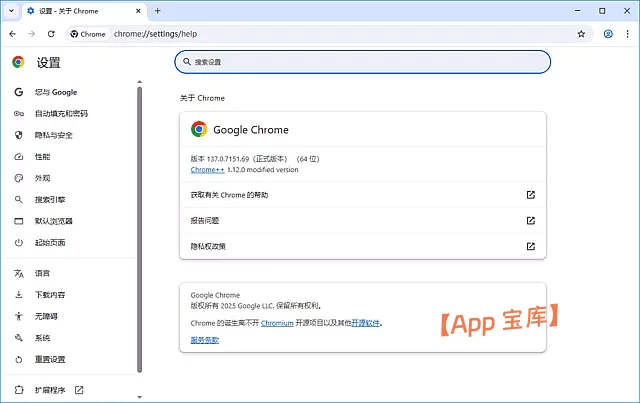Select the 起始页面 sidebar label
Image resolution: width=640 pixels, height=403 pixels.
point(50,243)
